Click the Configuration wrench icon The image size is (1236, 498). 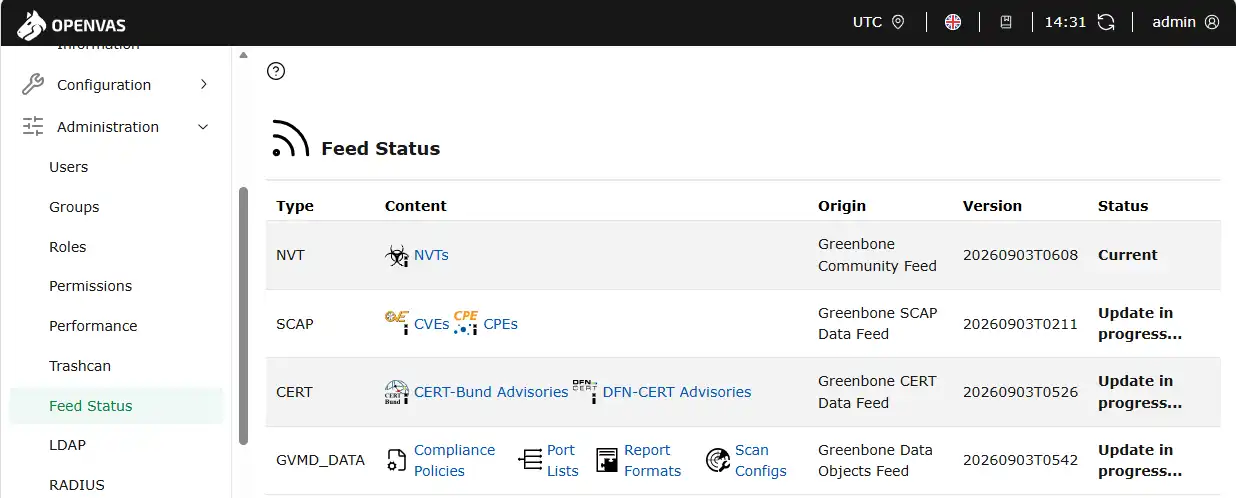pyautogui.click(x=33, y=85)
